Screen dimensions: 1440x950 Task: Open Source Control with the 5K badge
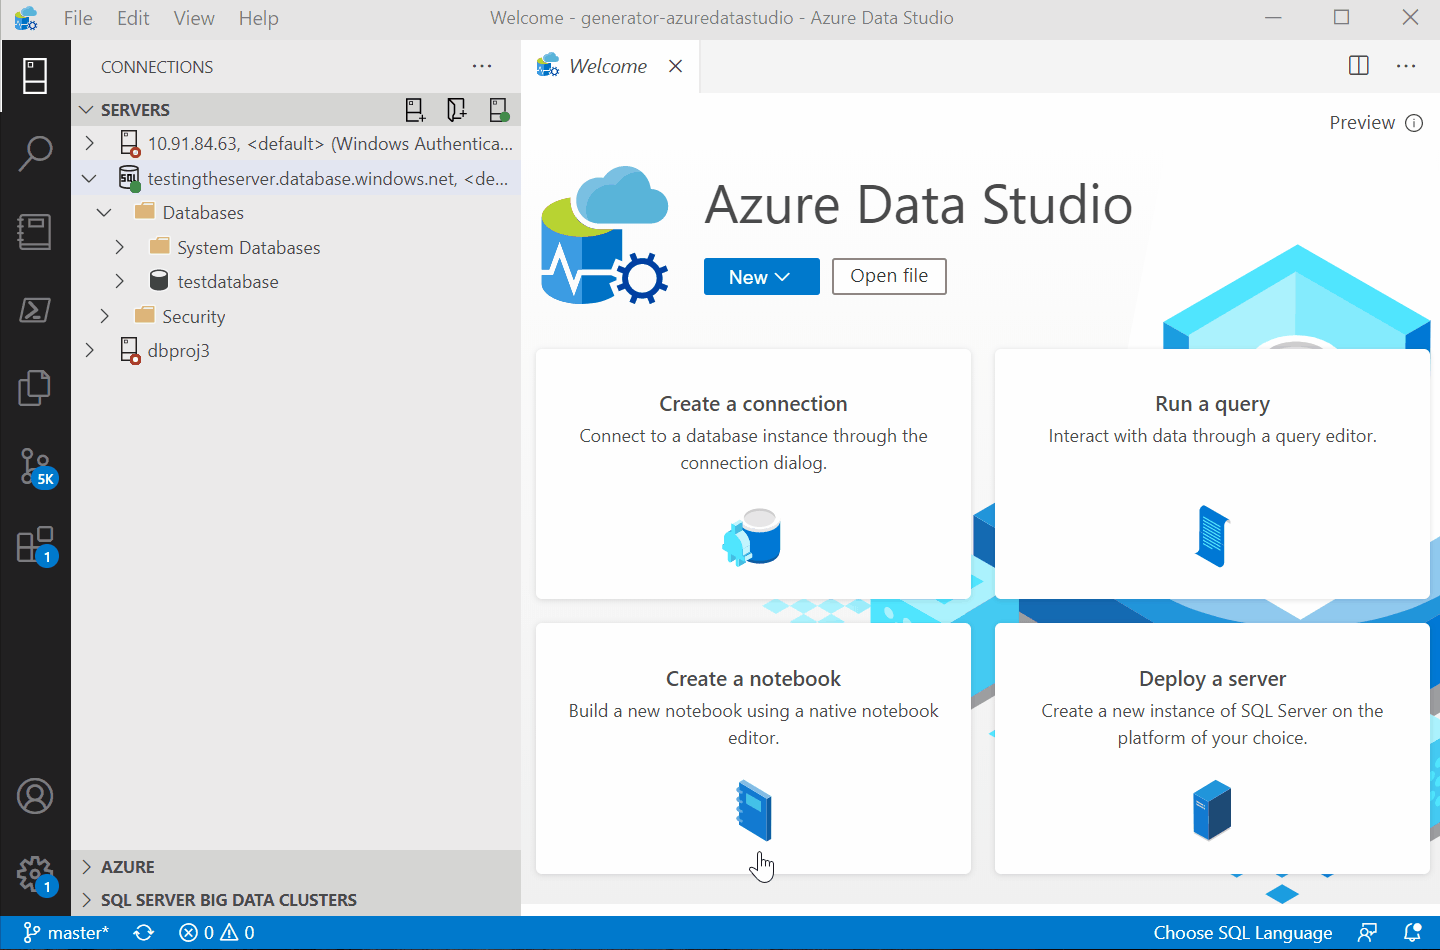tap(36, 466)
